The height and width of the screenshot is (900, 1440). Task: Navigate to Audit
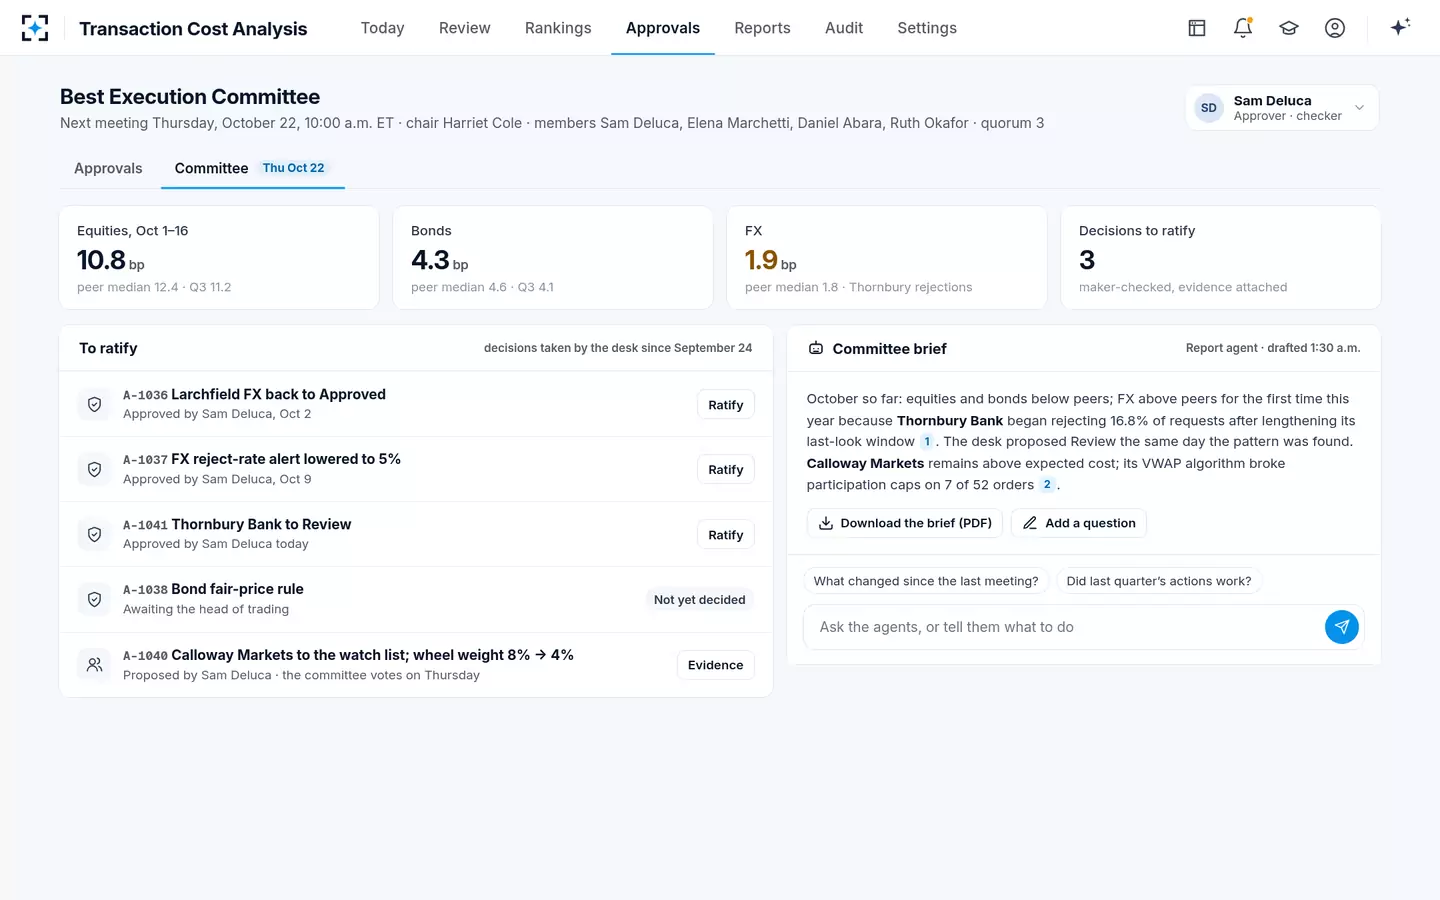point(844,28)
